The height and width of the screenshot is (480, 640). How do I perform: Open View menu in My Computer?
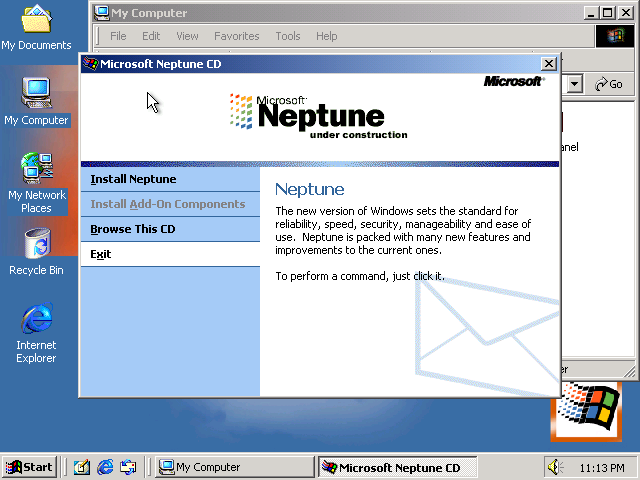[187, 36]
